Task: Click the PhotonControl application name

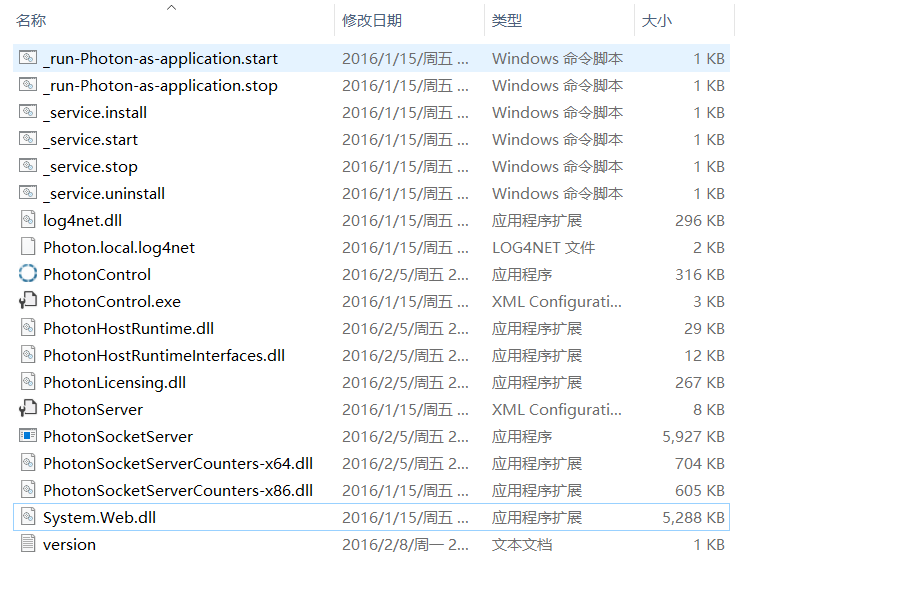Action: point(97,274)
